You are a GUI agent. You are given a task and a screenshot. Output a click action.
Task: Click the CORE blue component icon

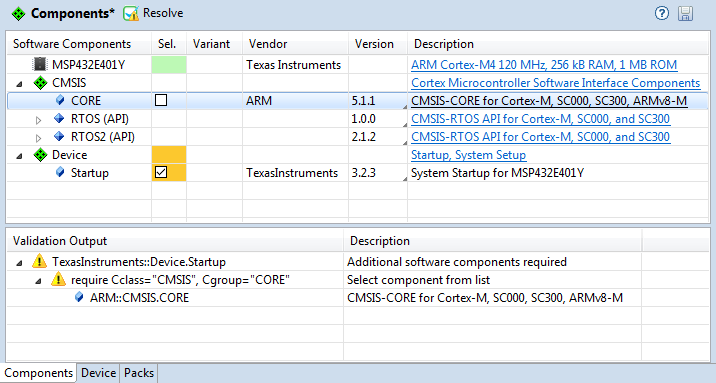(x=59, y=100)
